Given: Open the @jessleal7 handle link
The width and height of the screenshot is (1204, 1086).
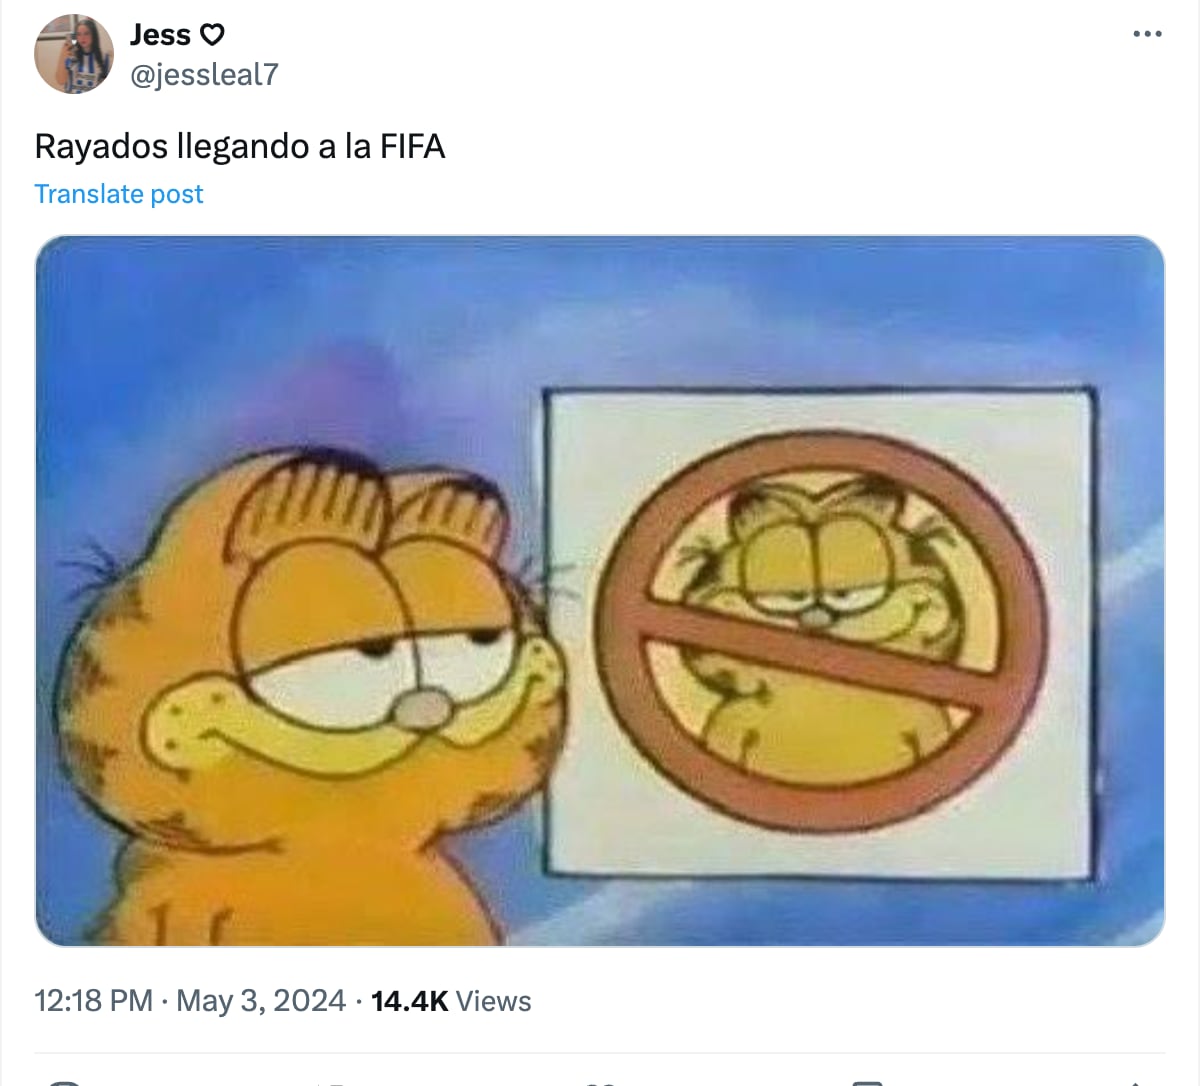Looking at the screenshot, I should [x=204, y=74].
